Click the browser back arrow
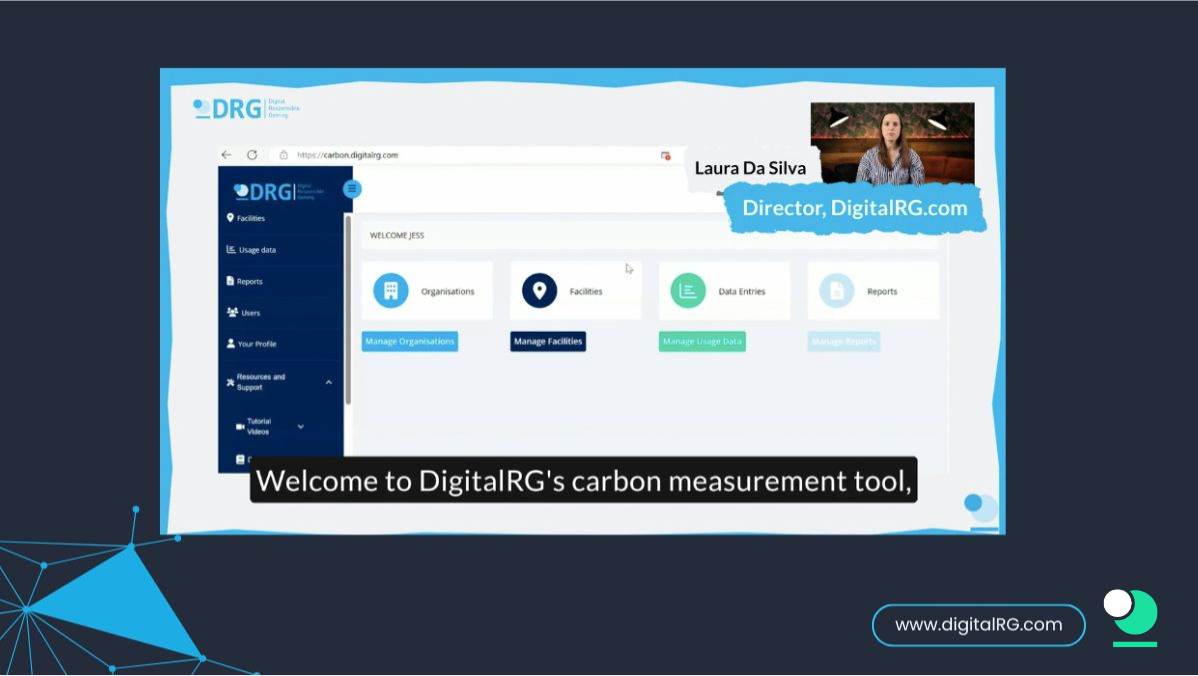Viewport: 1198px width, 676px height. 226,155
